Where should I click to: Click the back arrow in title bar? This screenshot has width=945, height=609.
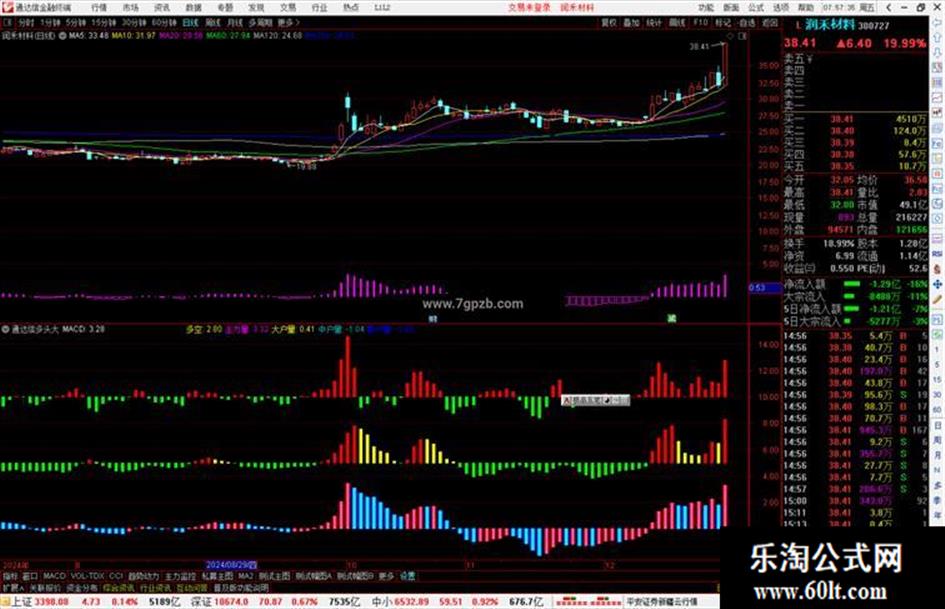click(x=889, y=8)
